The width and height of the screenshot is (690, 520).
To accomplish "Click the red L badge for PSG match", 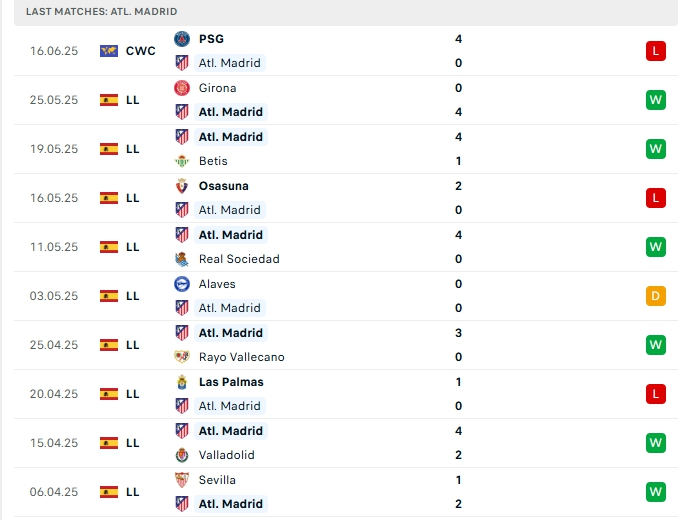I will (x=656, y=51).
